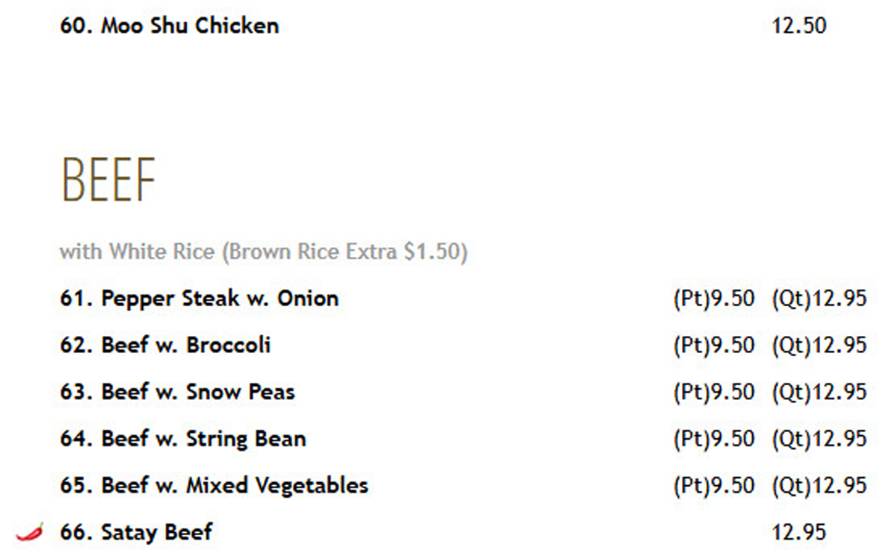Click the red chili pepper spicy icon
This screenshot has height=555, width=893.
[x=30, y=532]
